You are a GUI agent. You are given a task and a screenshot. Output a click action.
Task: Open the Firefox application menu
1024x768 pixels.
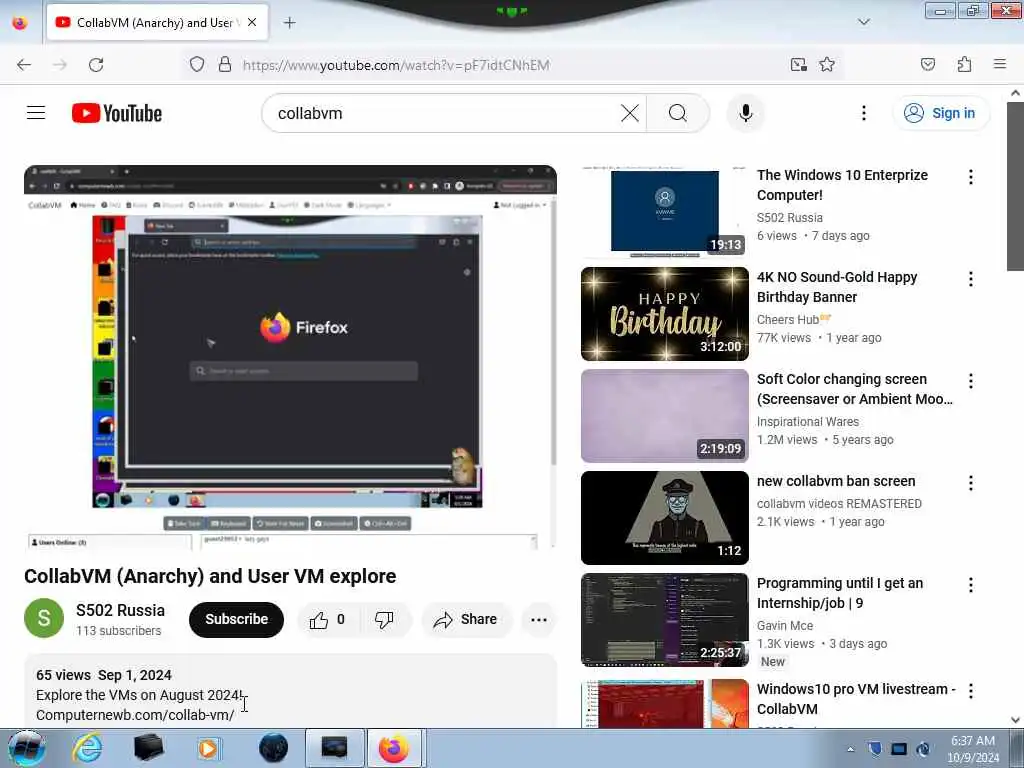999,64
